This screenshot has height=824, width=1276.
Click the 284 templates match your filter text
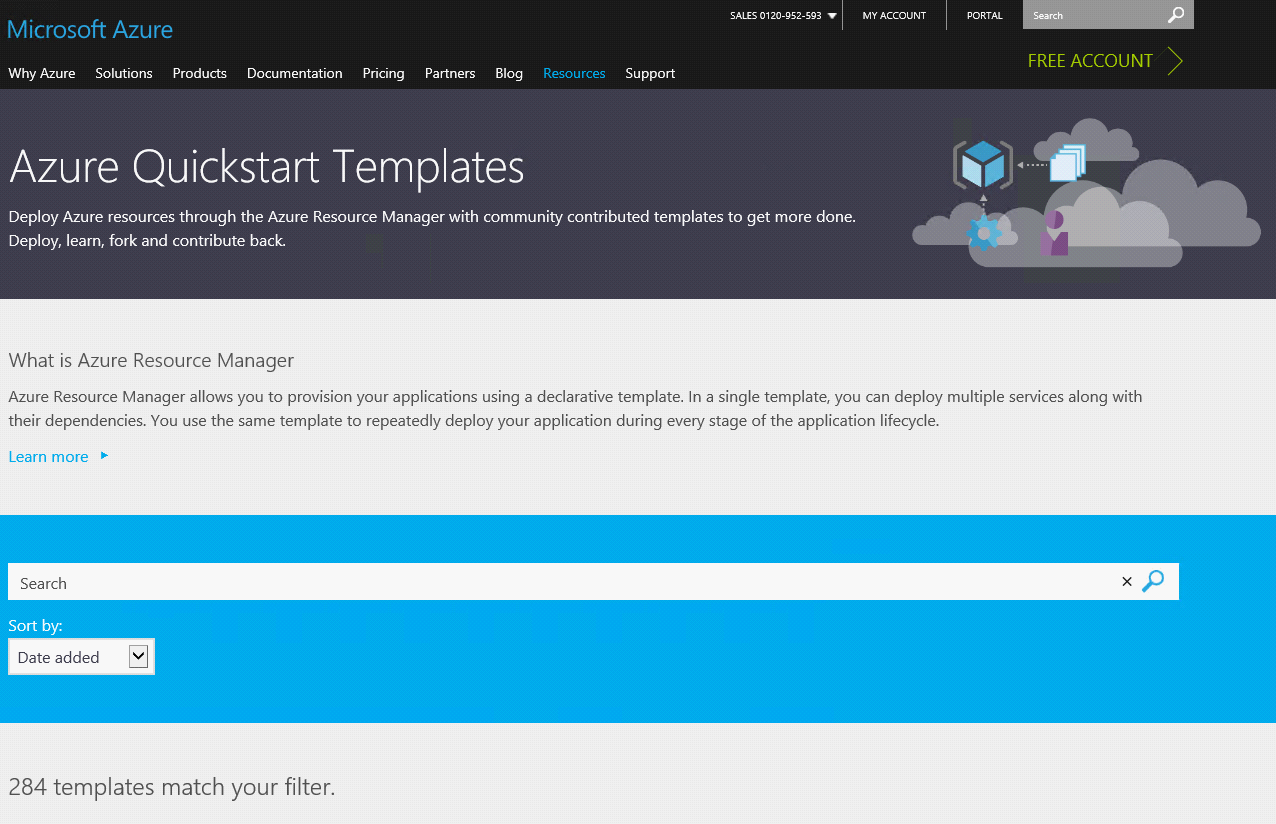(172, 787)
